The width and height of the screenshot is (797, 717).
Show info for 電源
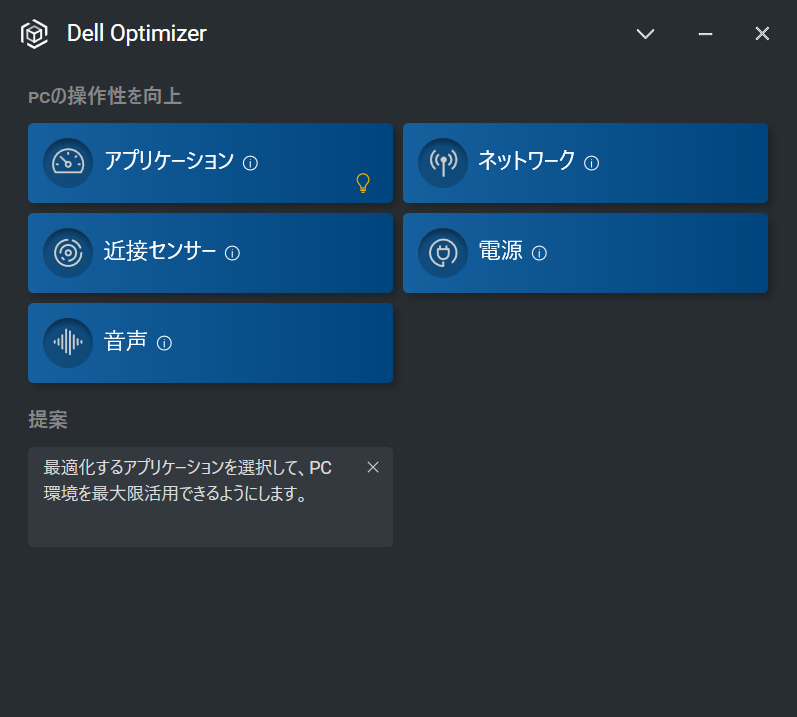coord(540,254)
